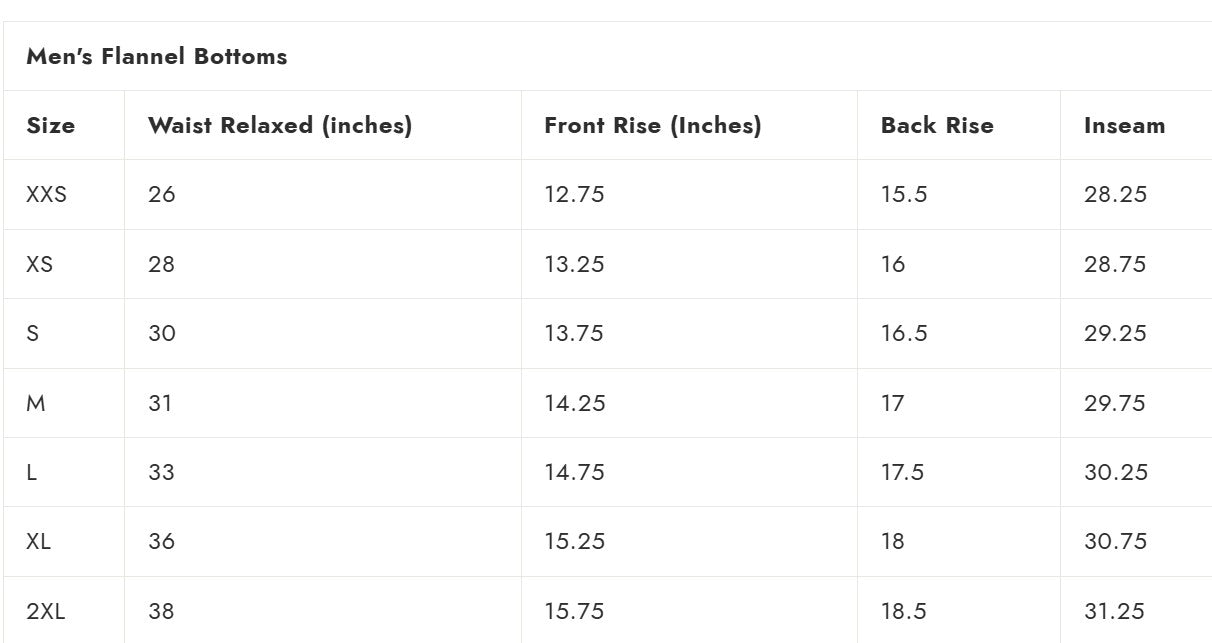
Task: Click the Inseam column header
Action: pos(1124,126)
